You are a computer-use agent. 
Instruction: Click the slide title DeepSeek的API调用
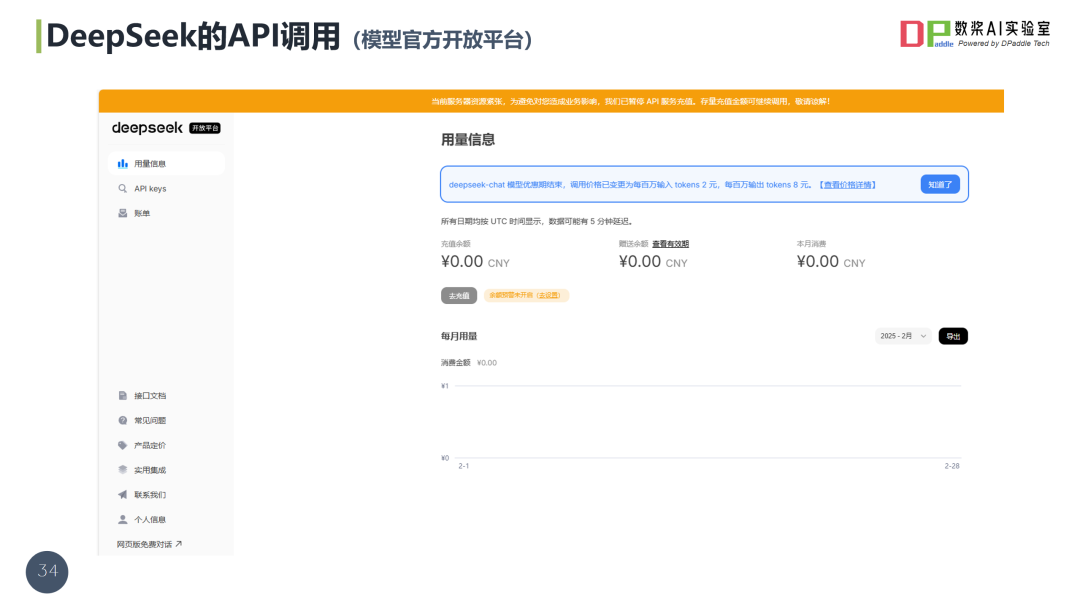tap(193, 36)
